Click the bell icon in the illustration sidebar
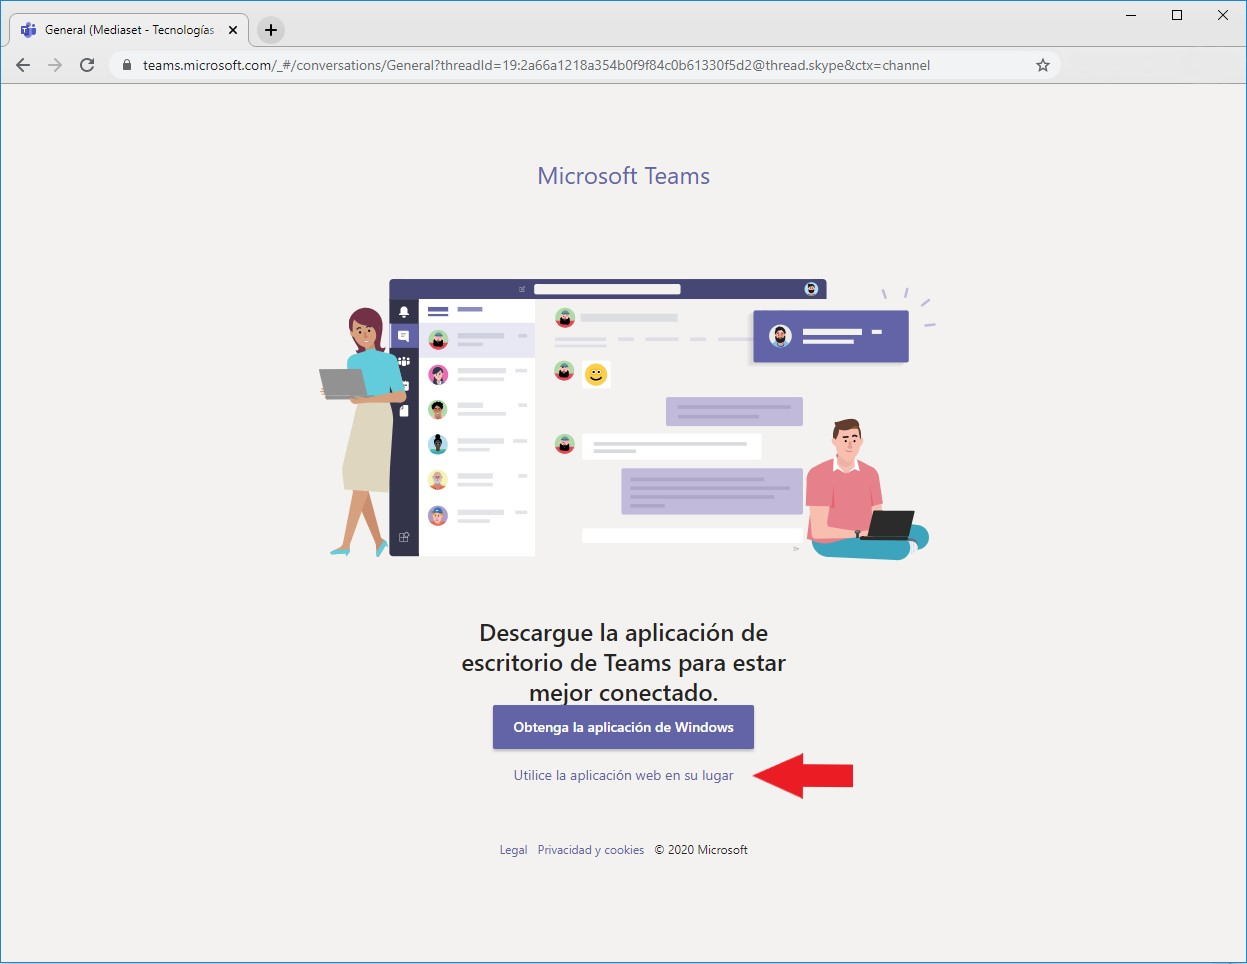1247x964 pixels. [404, 312]
